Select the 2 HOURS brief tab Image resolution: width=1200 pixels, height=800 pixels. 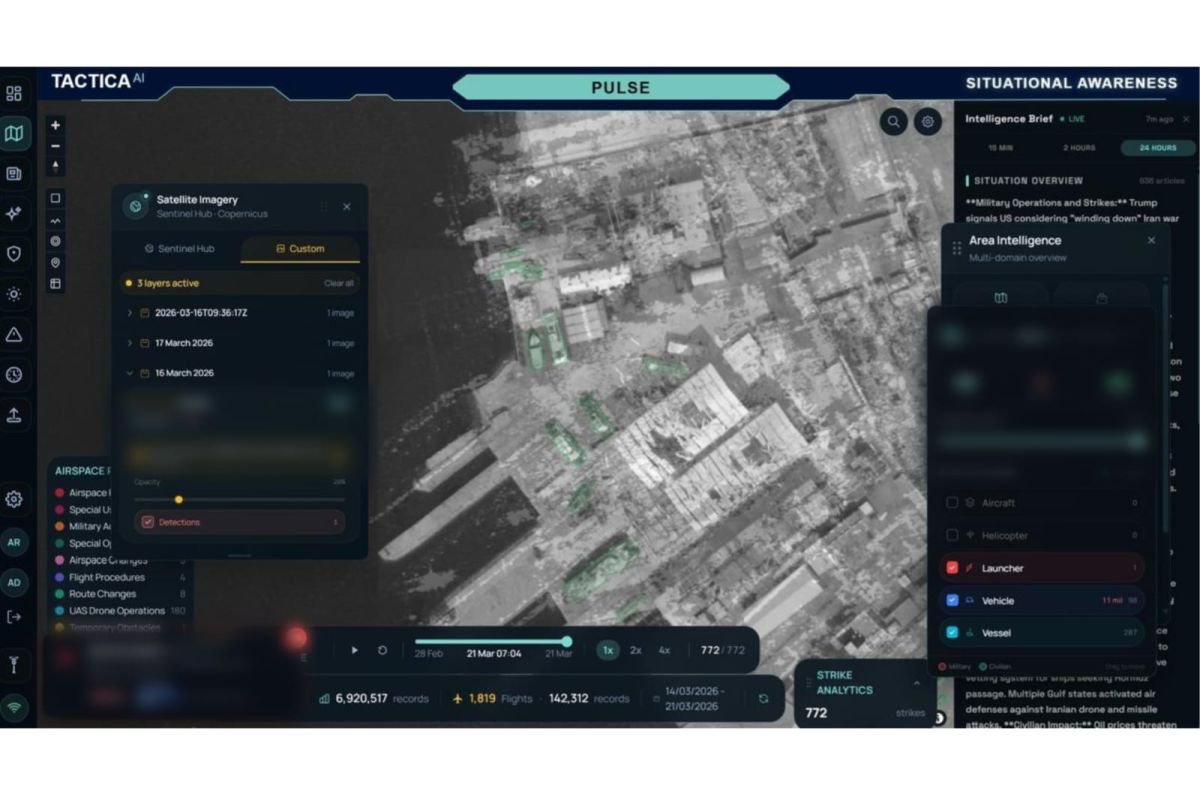click(1078, 148)
